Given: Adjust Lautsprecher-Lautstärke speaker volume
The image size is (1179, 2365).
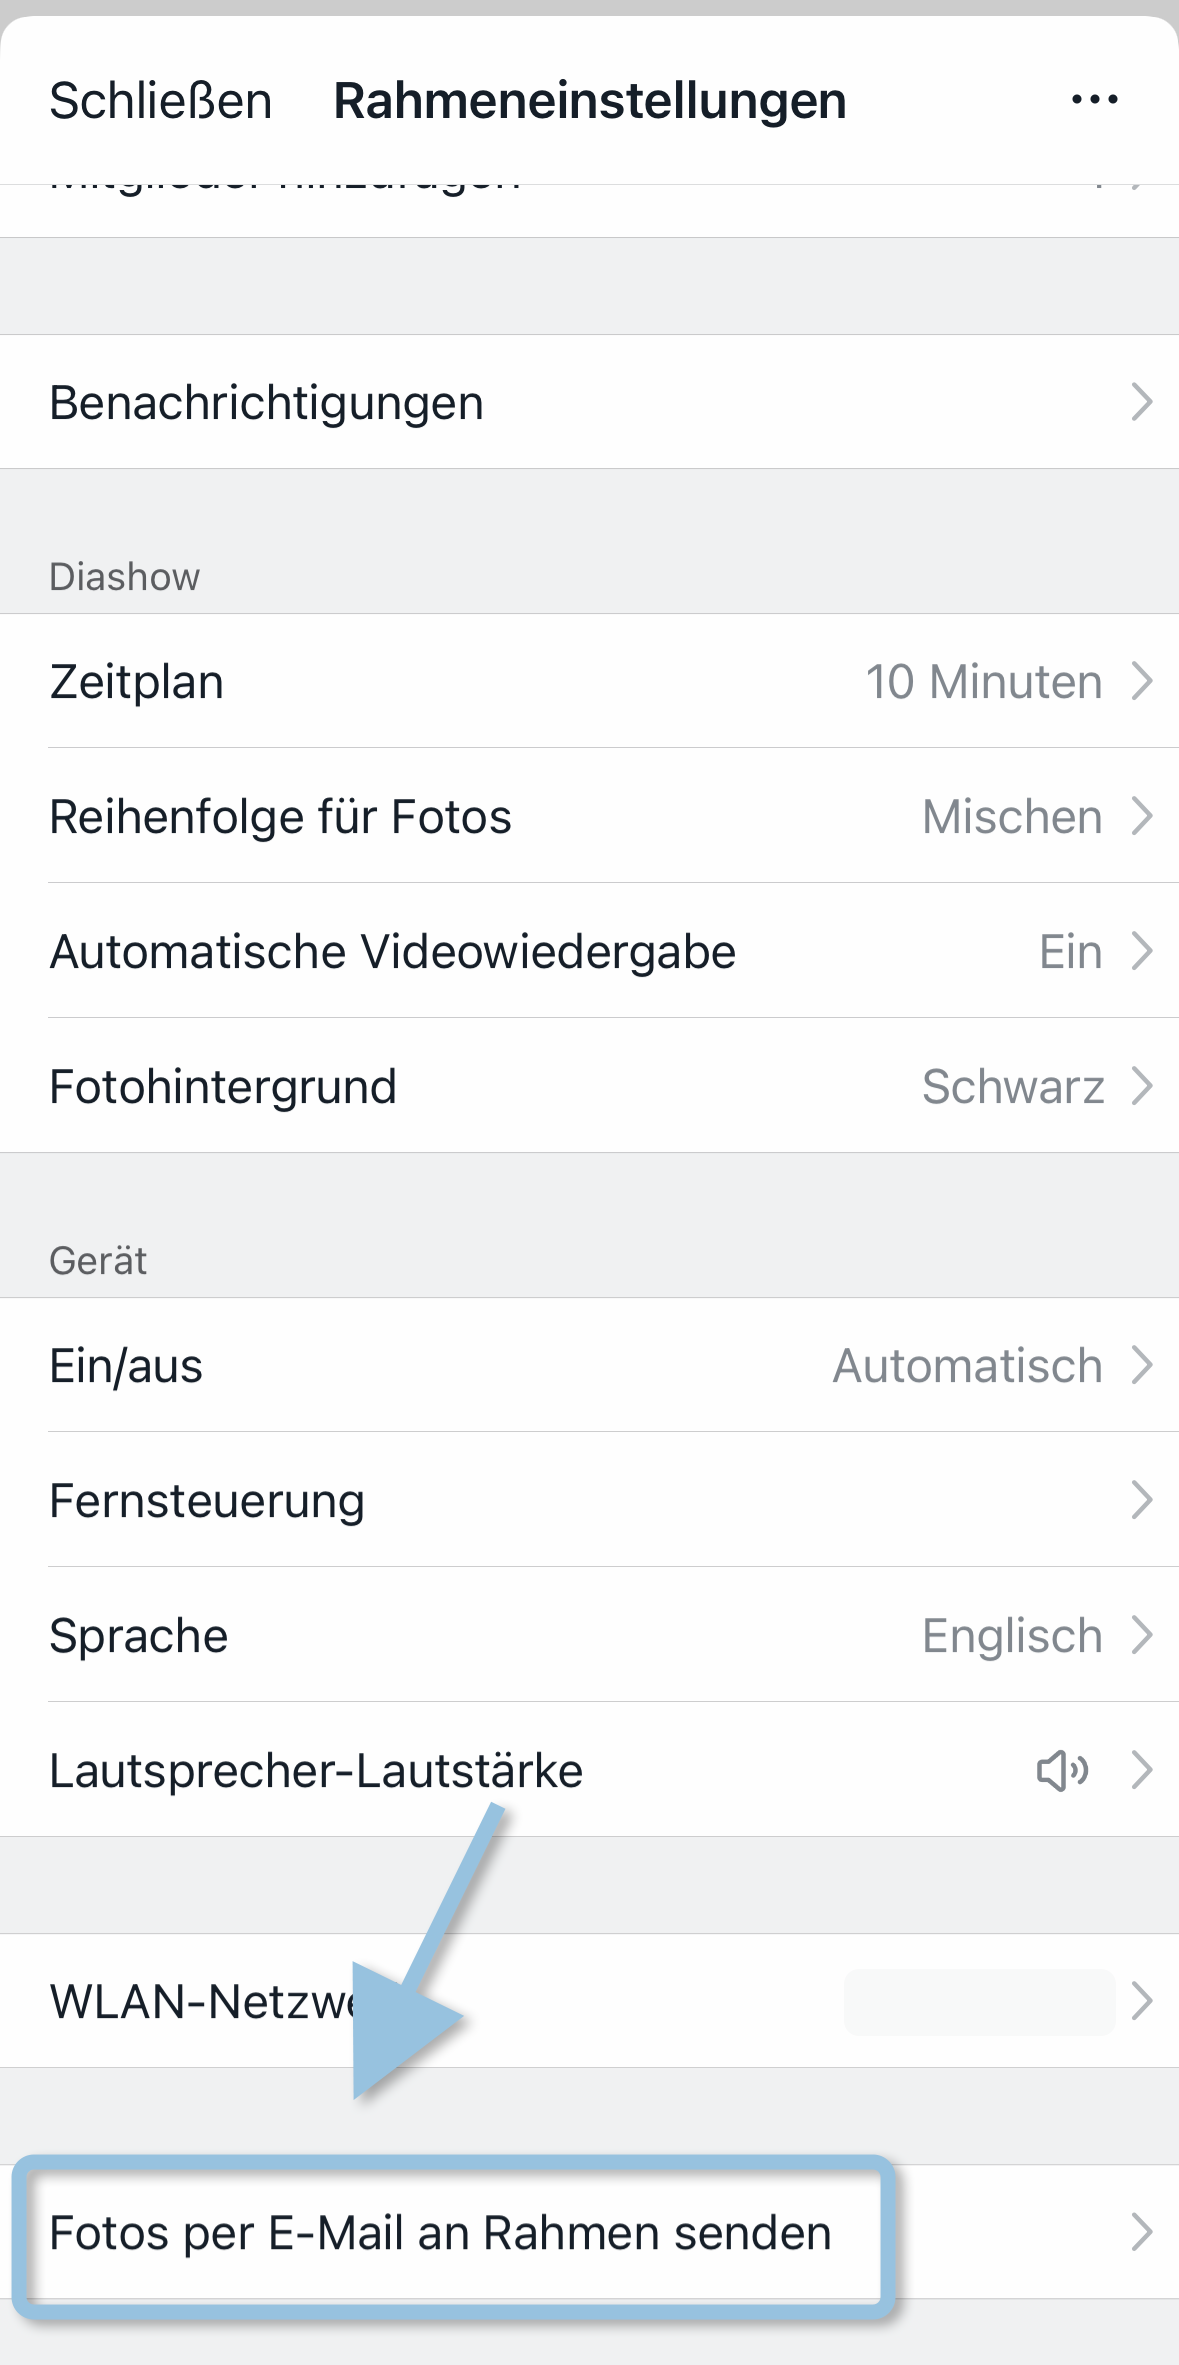Looking at the screenshot, I should (x=316, y=1771).
